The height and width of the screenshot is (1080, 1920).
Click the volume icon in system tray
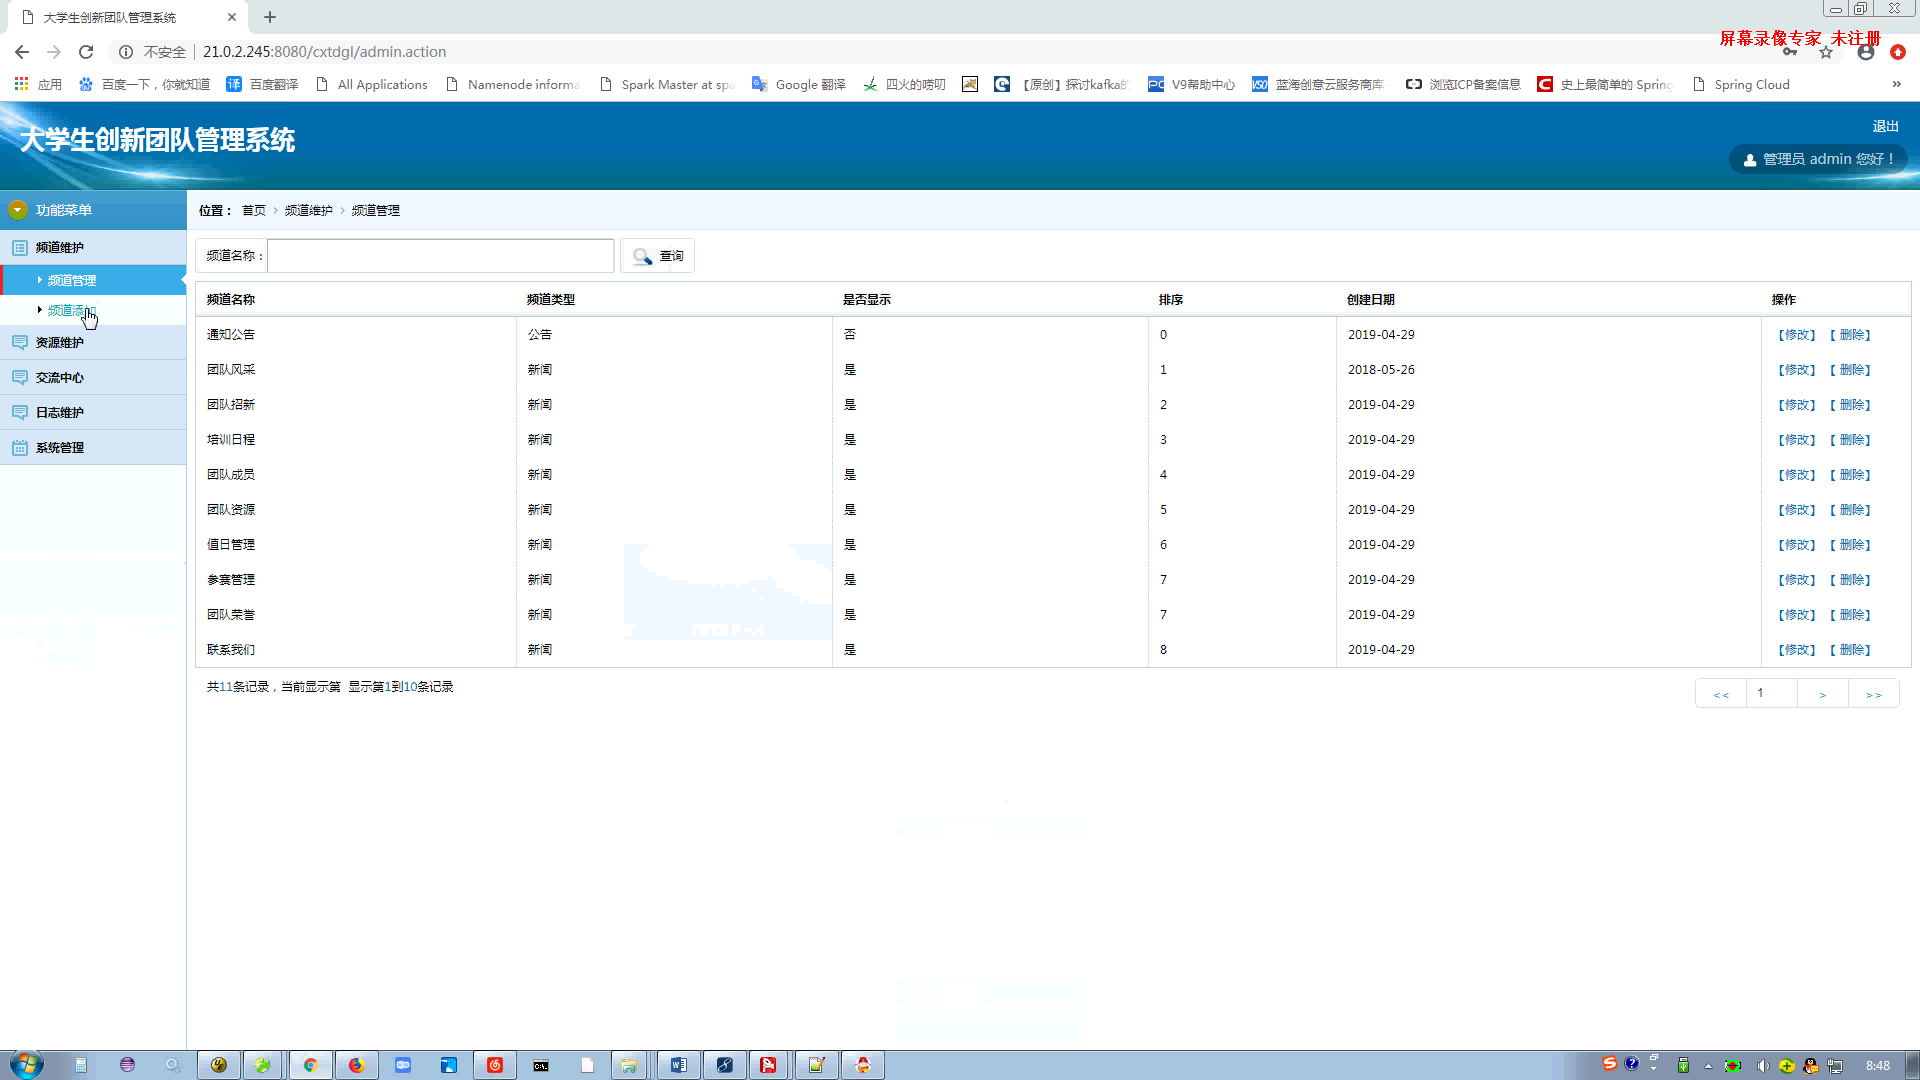[x=1762, y=1066]
